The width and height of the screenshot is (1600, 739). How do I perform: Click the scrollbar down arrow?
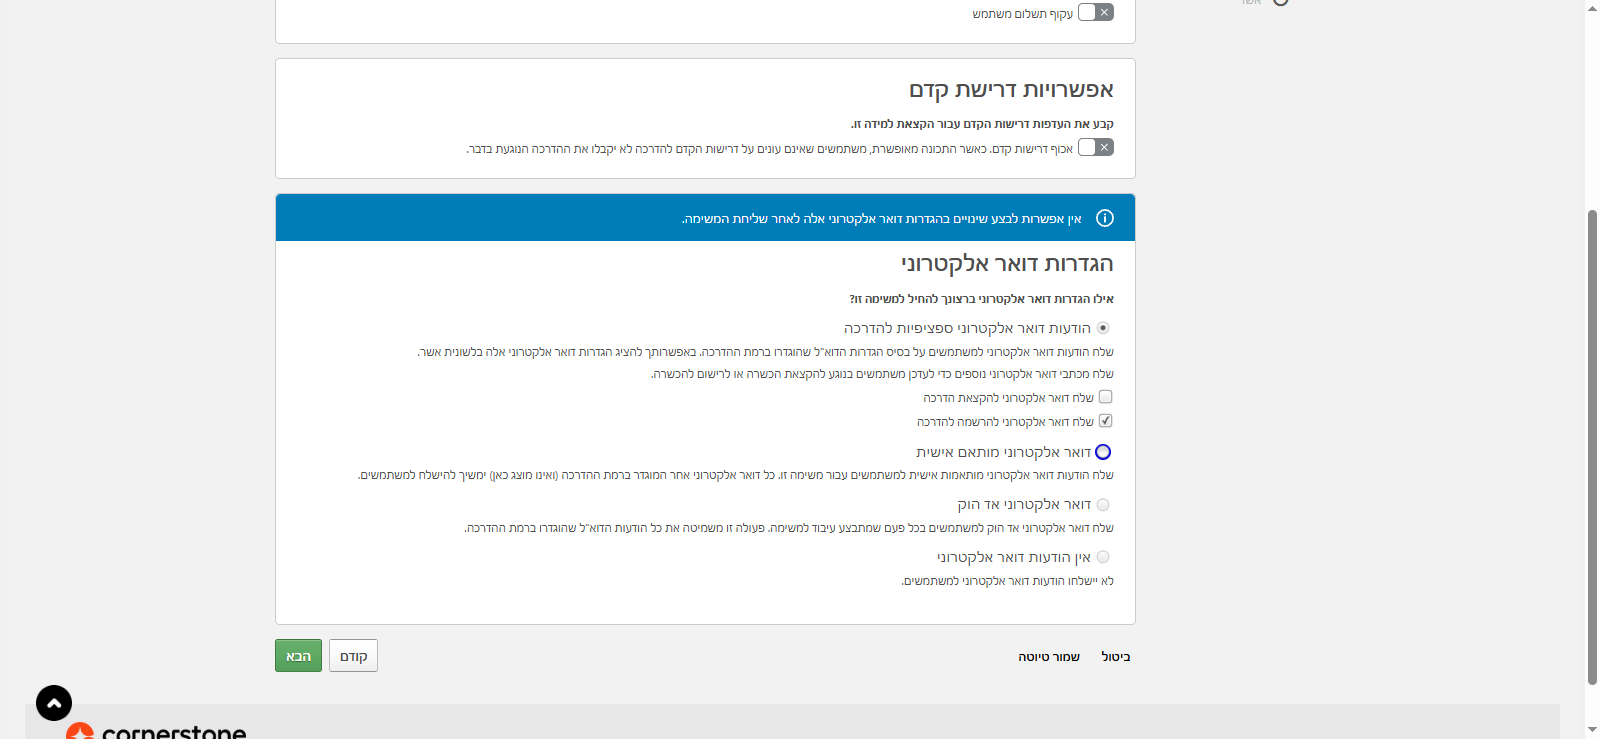[1592, 731]
